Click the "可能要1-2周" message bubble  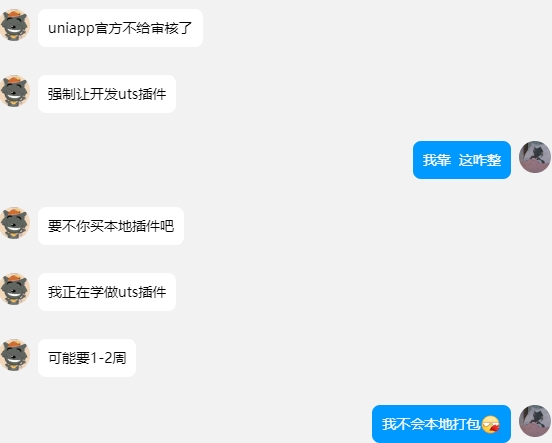pyautogui.click(x=87, y=358)
